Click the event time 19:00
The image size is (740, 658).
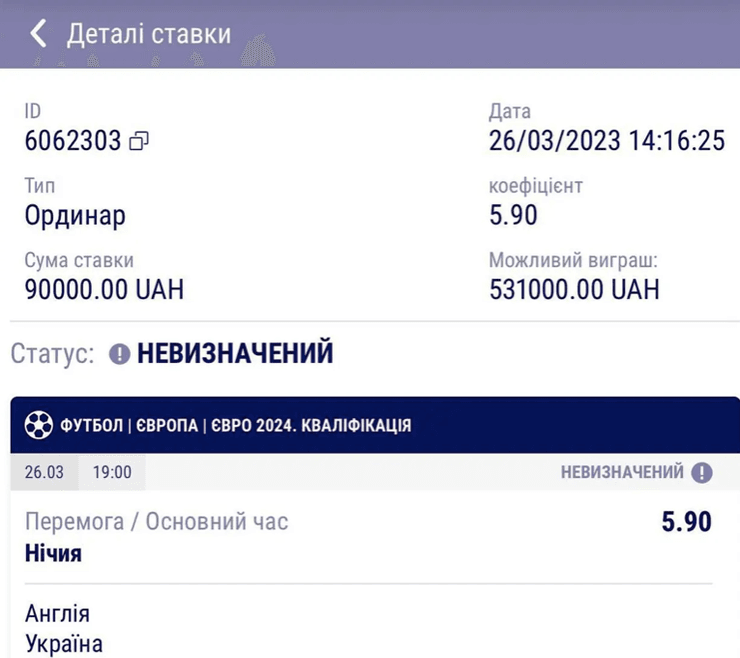[x=112, y=472]
